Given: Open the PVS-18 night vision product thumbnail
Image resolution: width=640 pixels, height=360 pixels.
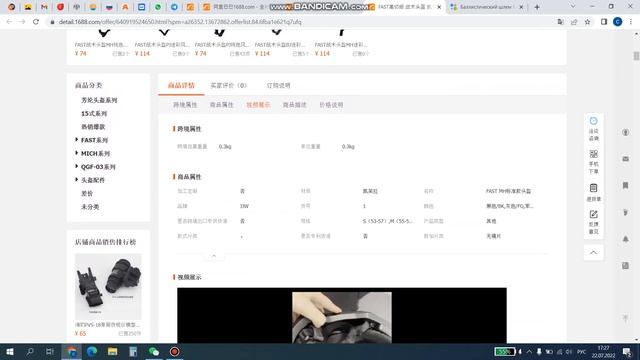Looking at the screenshot, I should (x=108, y=287).
